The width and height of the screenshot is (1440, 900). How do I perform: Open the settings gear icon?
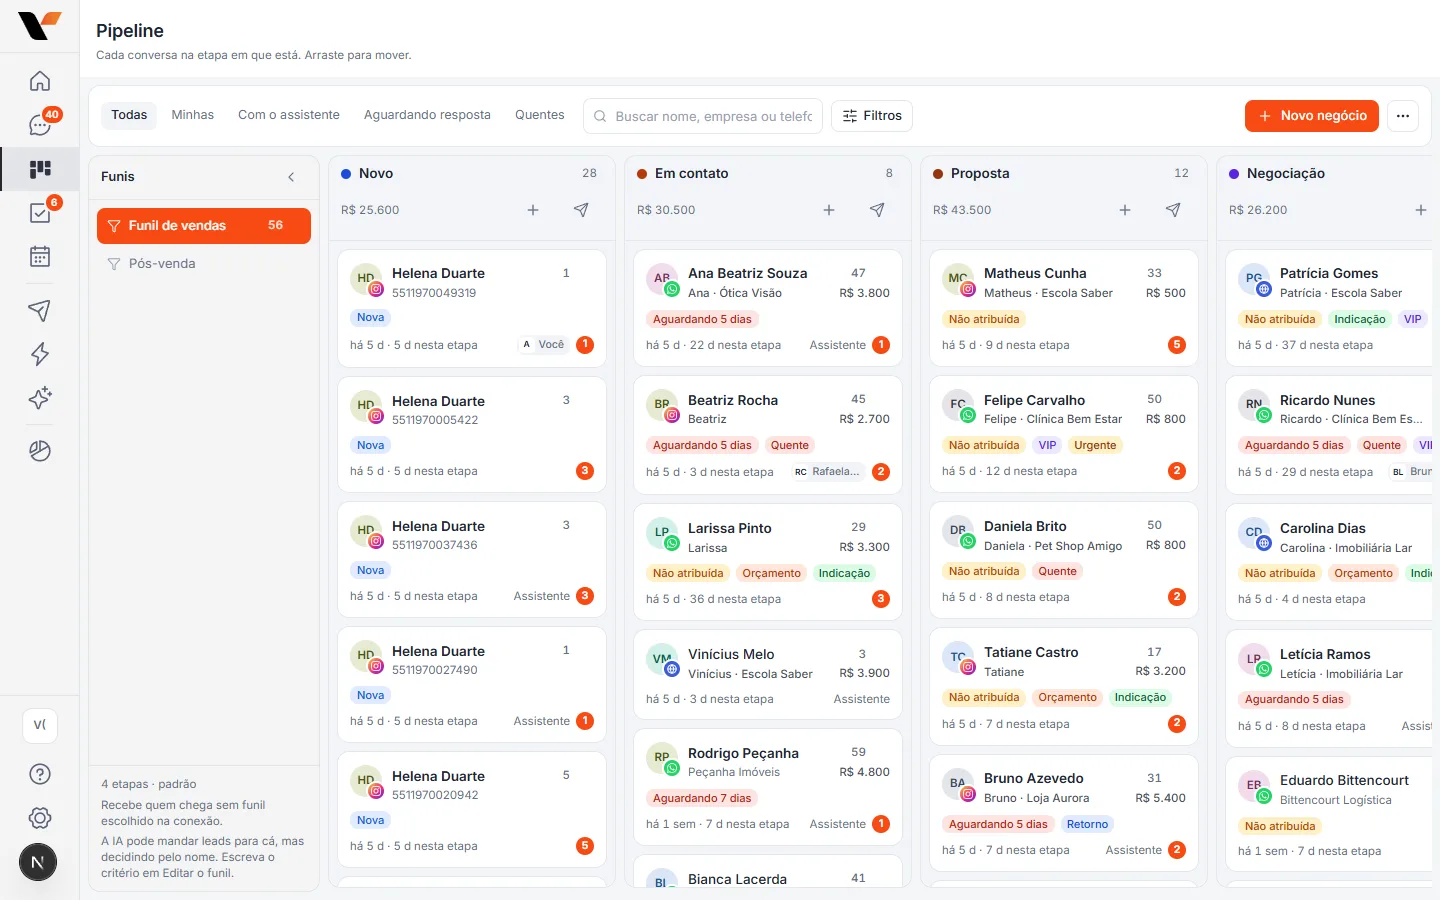(40, 818)
